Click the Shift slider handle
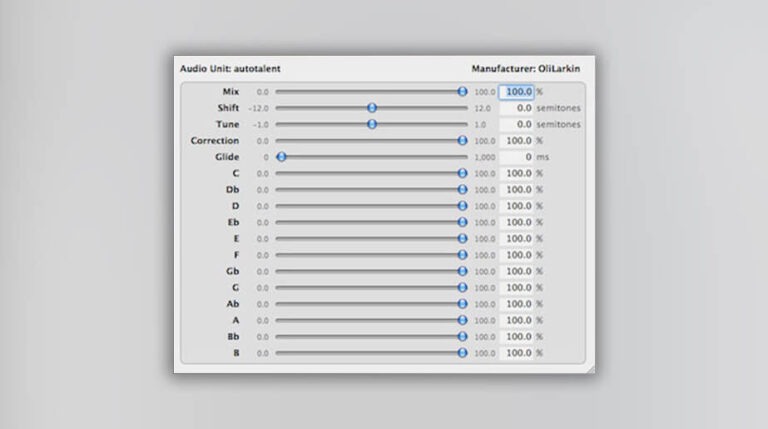The image size is (768, 429). point(371,108)
